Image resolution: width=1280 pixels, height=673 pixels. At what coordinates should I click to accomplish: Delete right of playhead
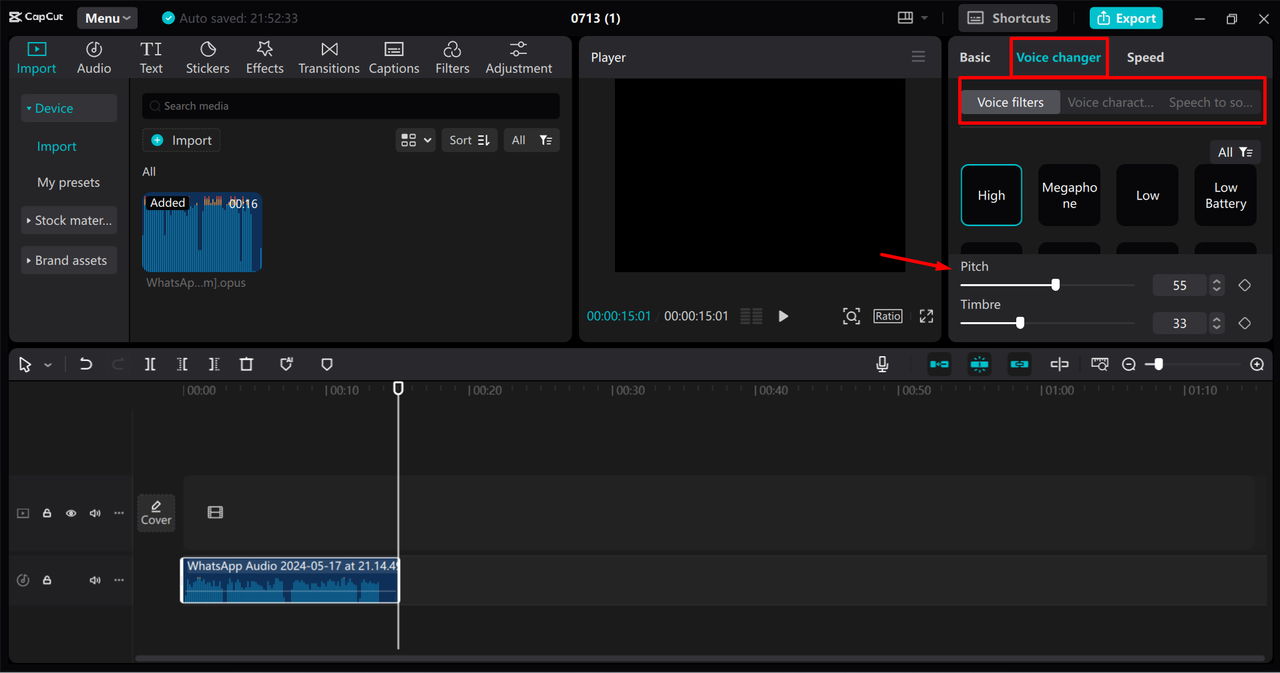[214, 365]
